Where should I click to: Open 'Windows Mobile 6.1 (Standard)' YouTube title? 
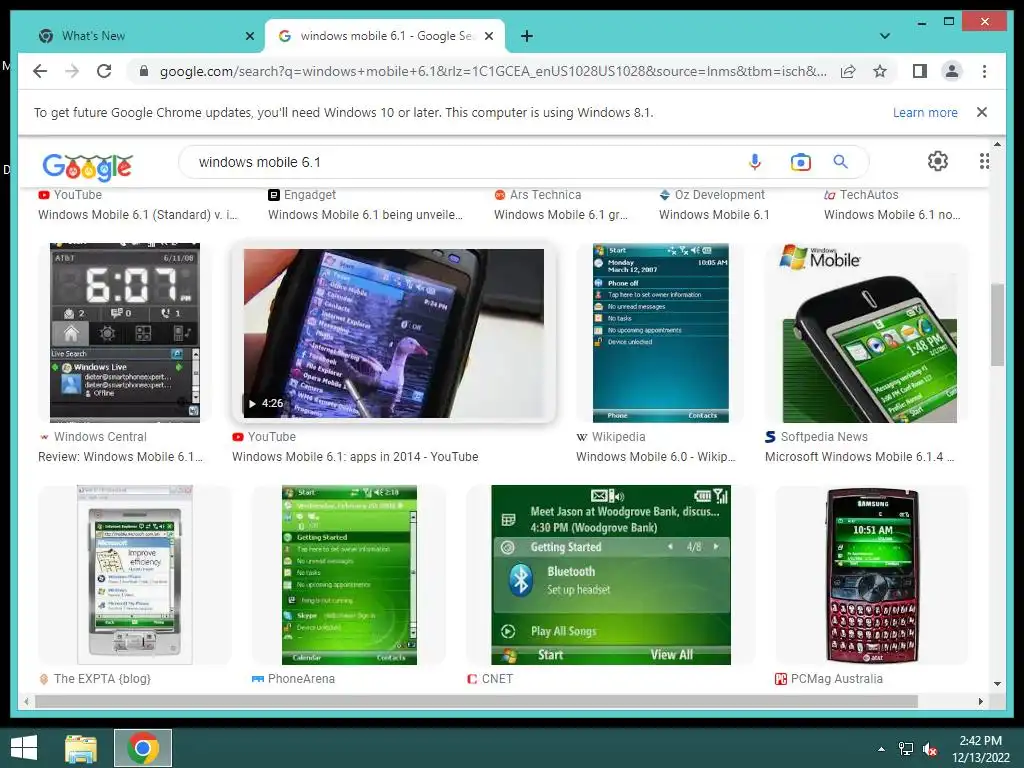click(137, 214)
